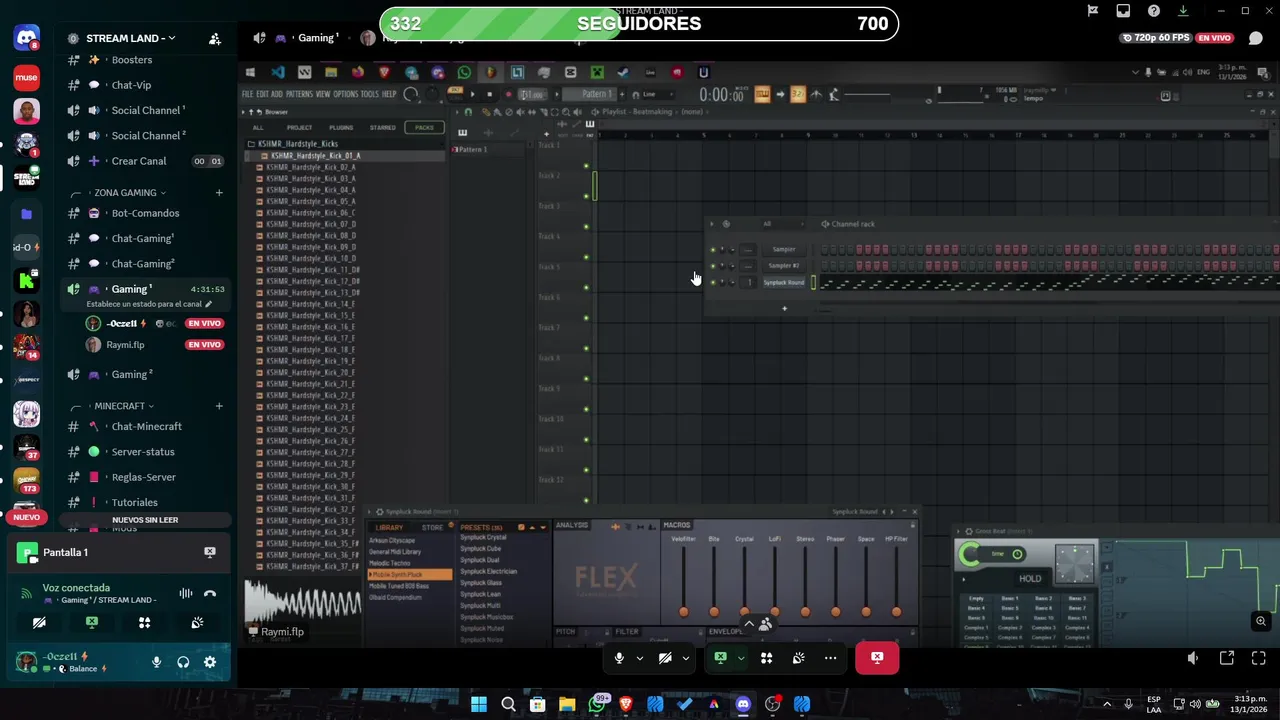
Task: Open the Server-status channel
Action: pyautogui.click(x=144, y=452)
